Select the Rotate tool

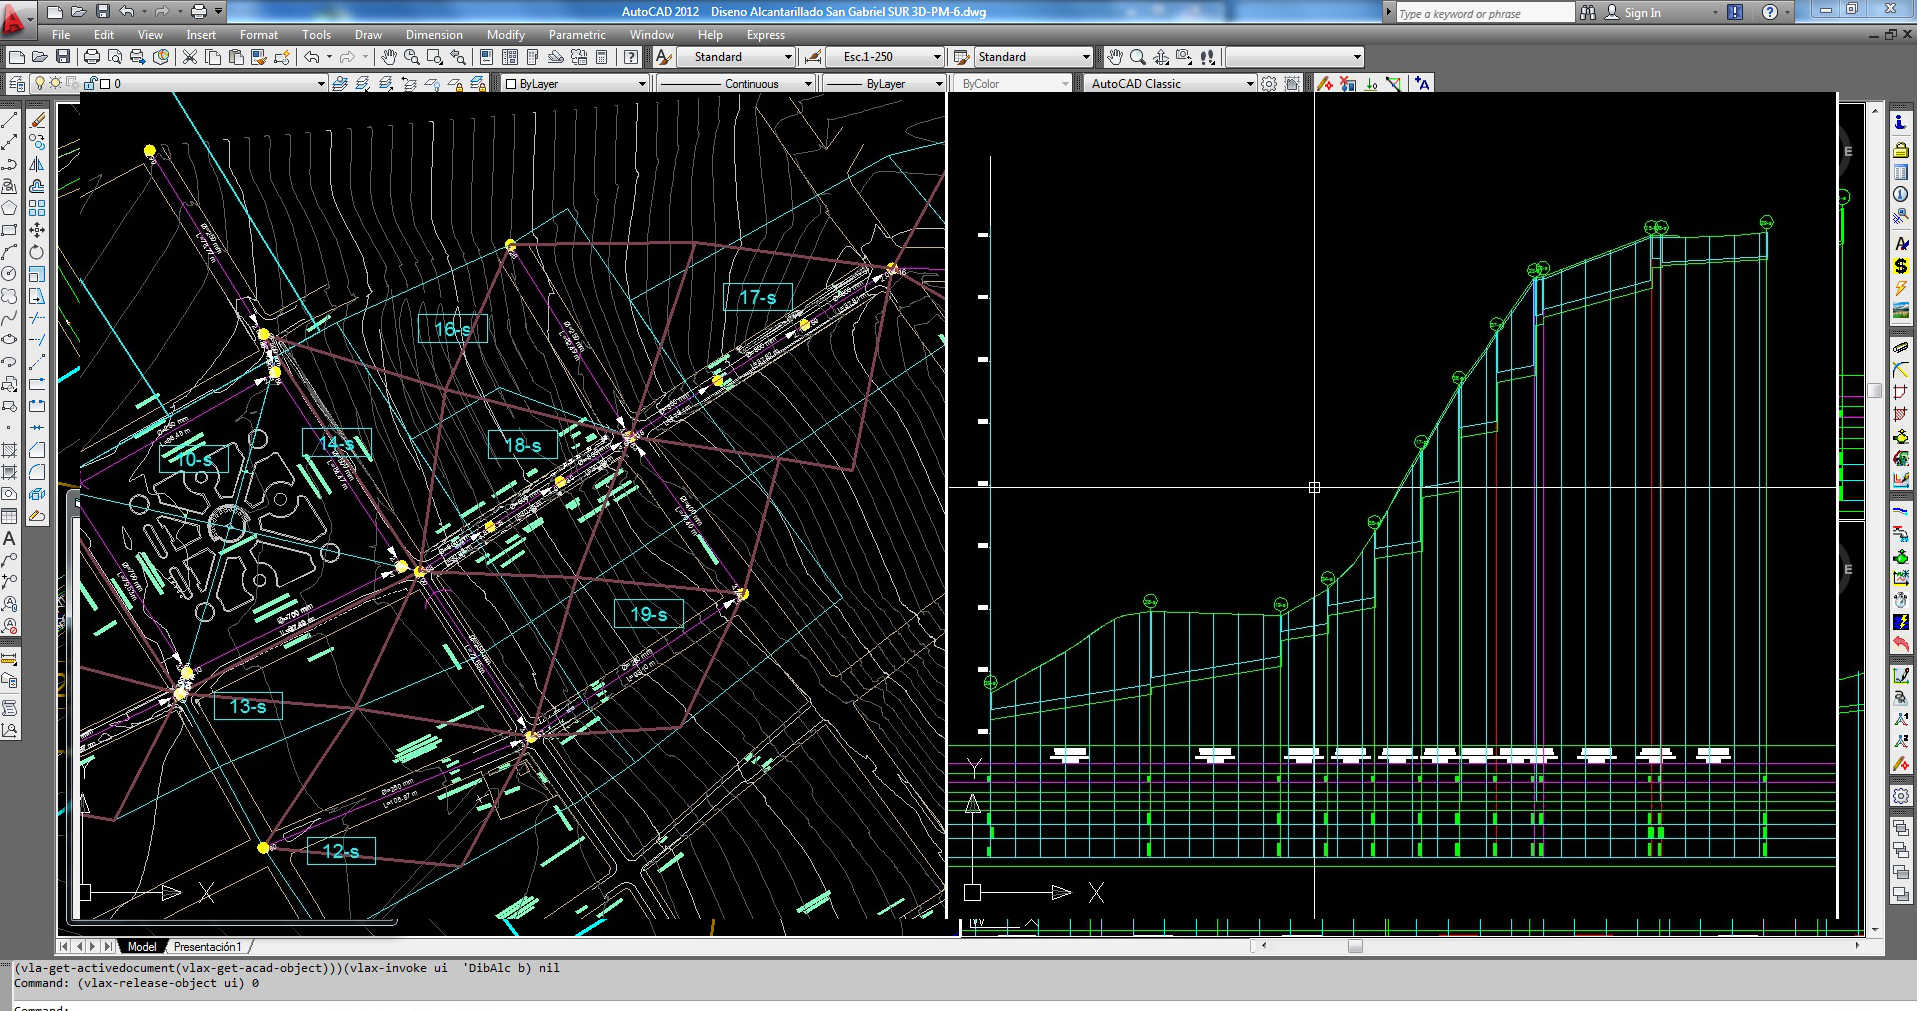point(37,252)
